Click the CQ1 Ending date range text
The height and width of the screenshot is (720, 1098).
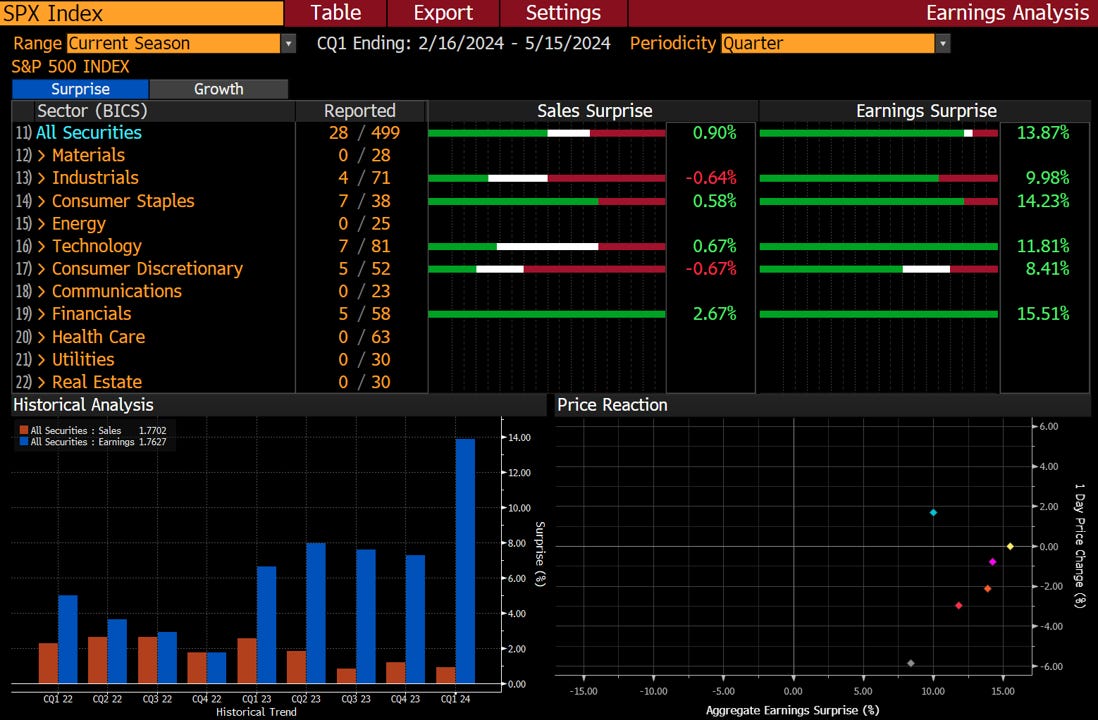click(x=464, y=43)
